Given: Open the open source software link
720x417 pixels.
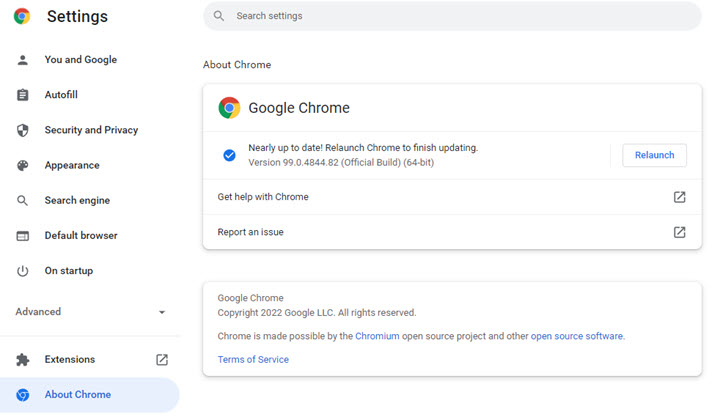Looking at the screenshot, I should (x=577, y=336).
